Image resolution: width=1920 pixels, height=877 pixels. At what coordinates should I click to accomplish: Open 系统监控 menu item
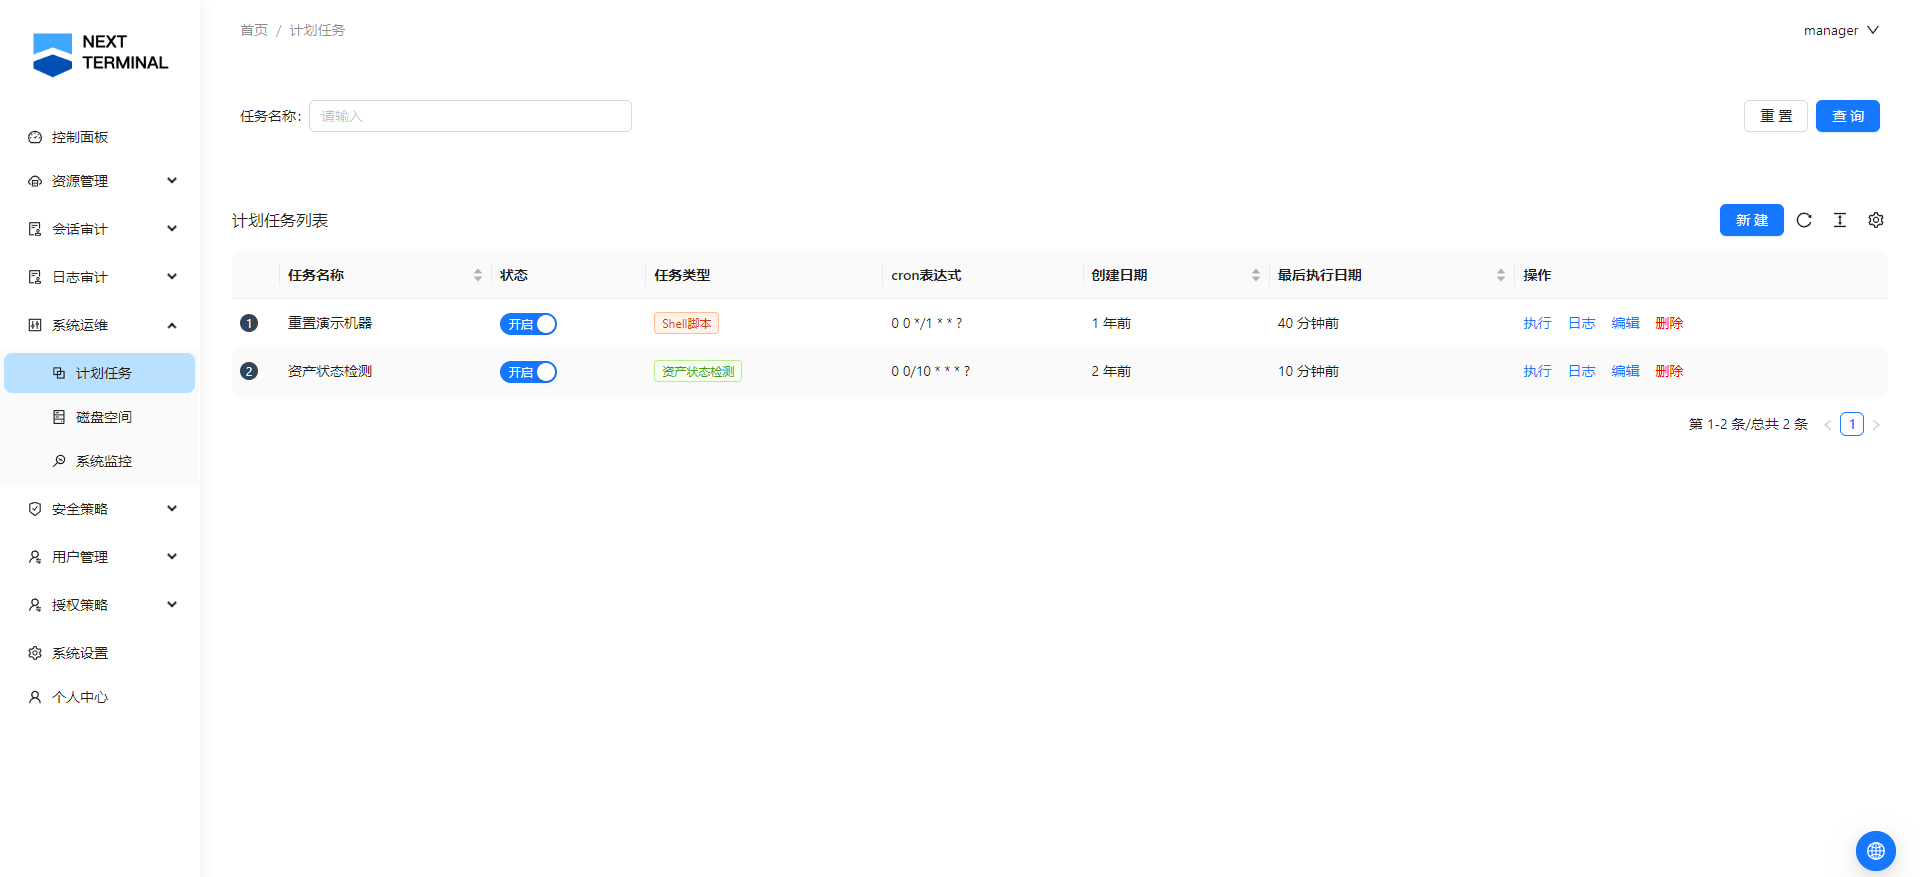(100, 461)
